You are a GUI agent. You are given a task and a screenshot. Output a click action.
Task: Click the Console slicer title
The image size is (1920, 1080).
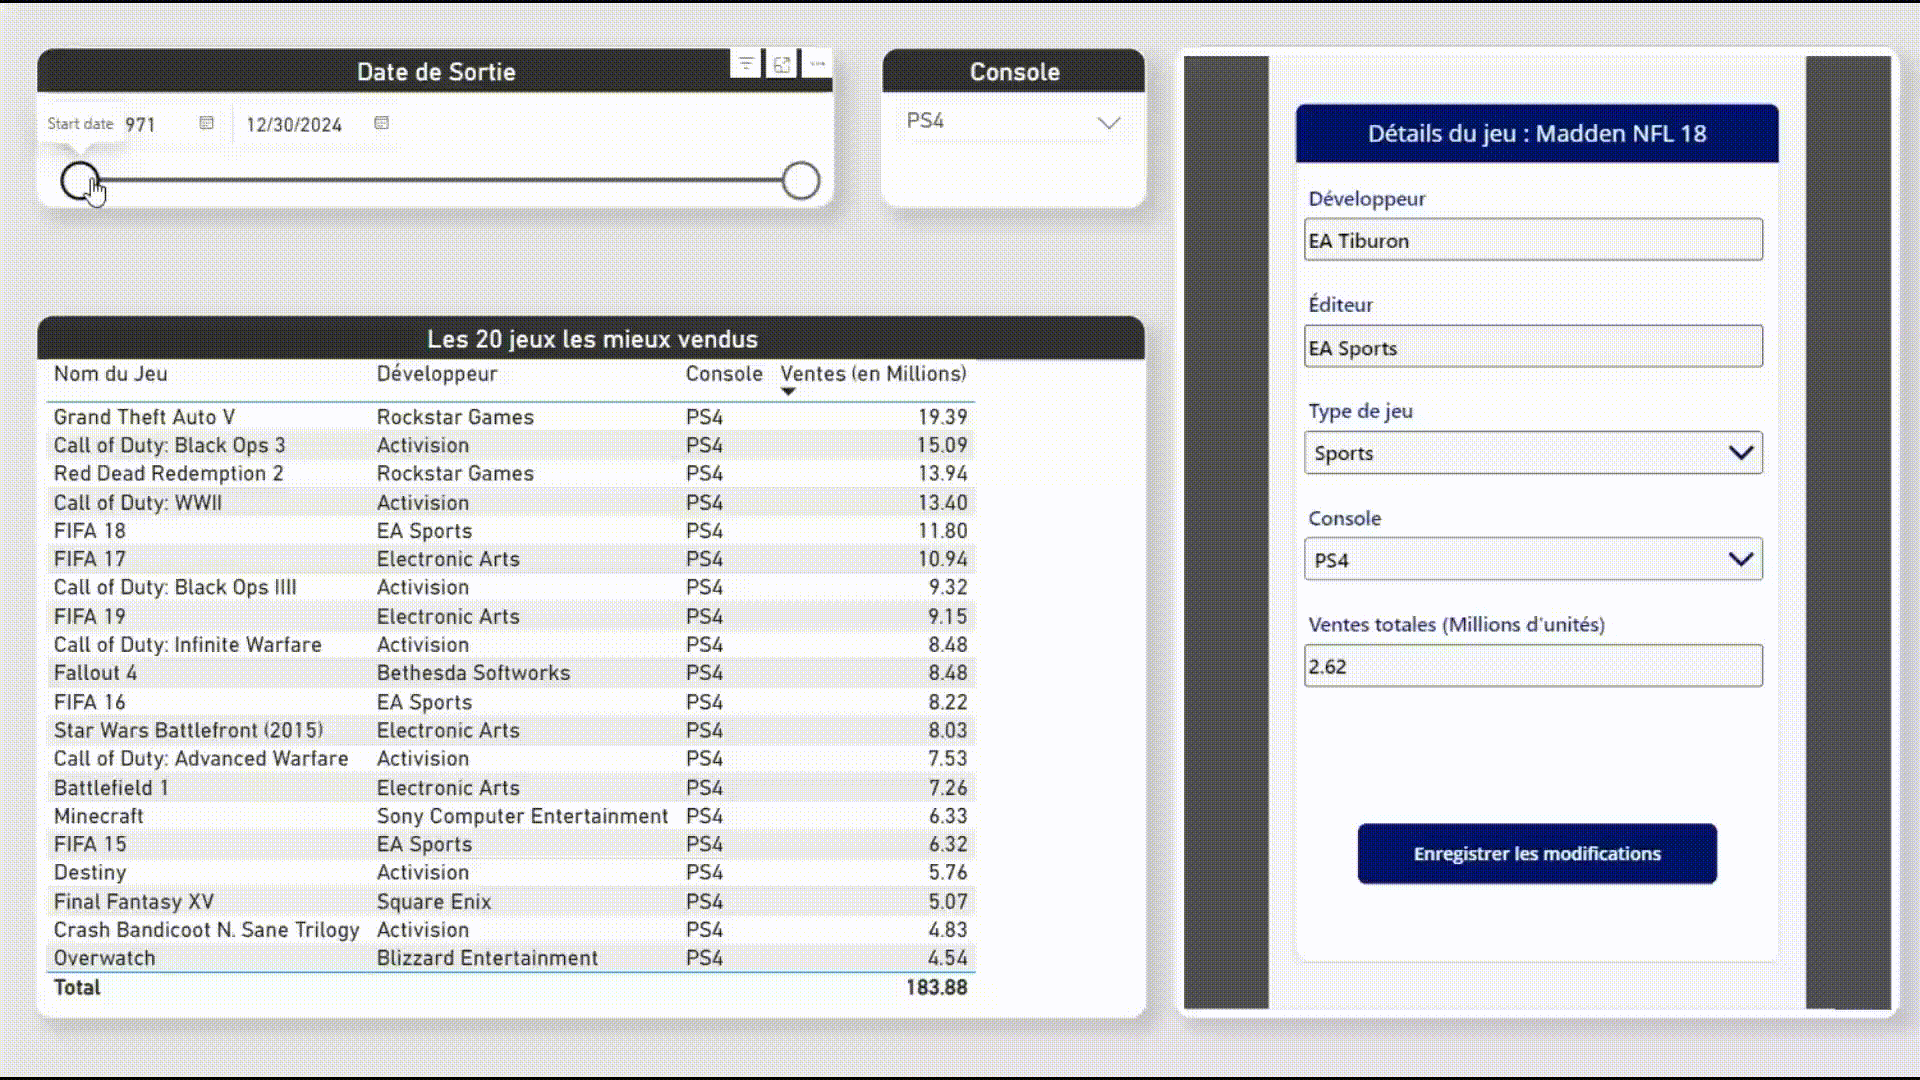(1014, 72)
